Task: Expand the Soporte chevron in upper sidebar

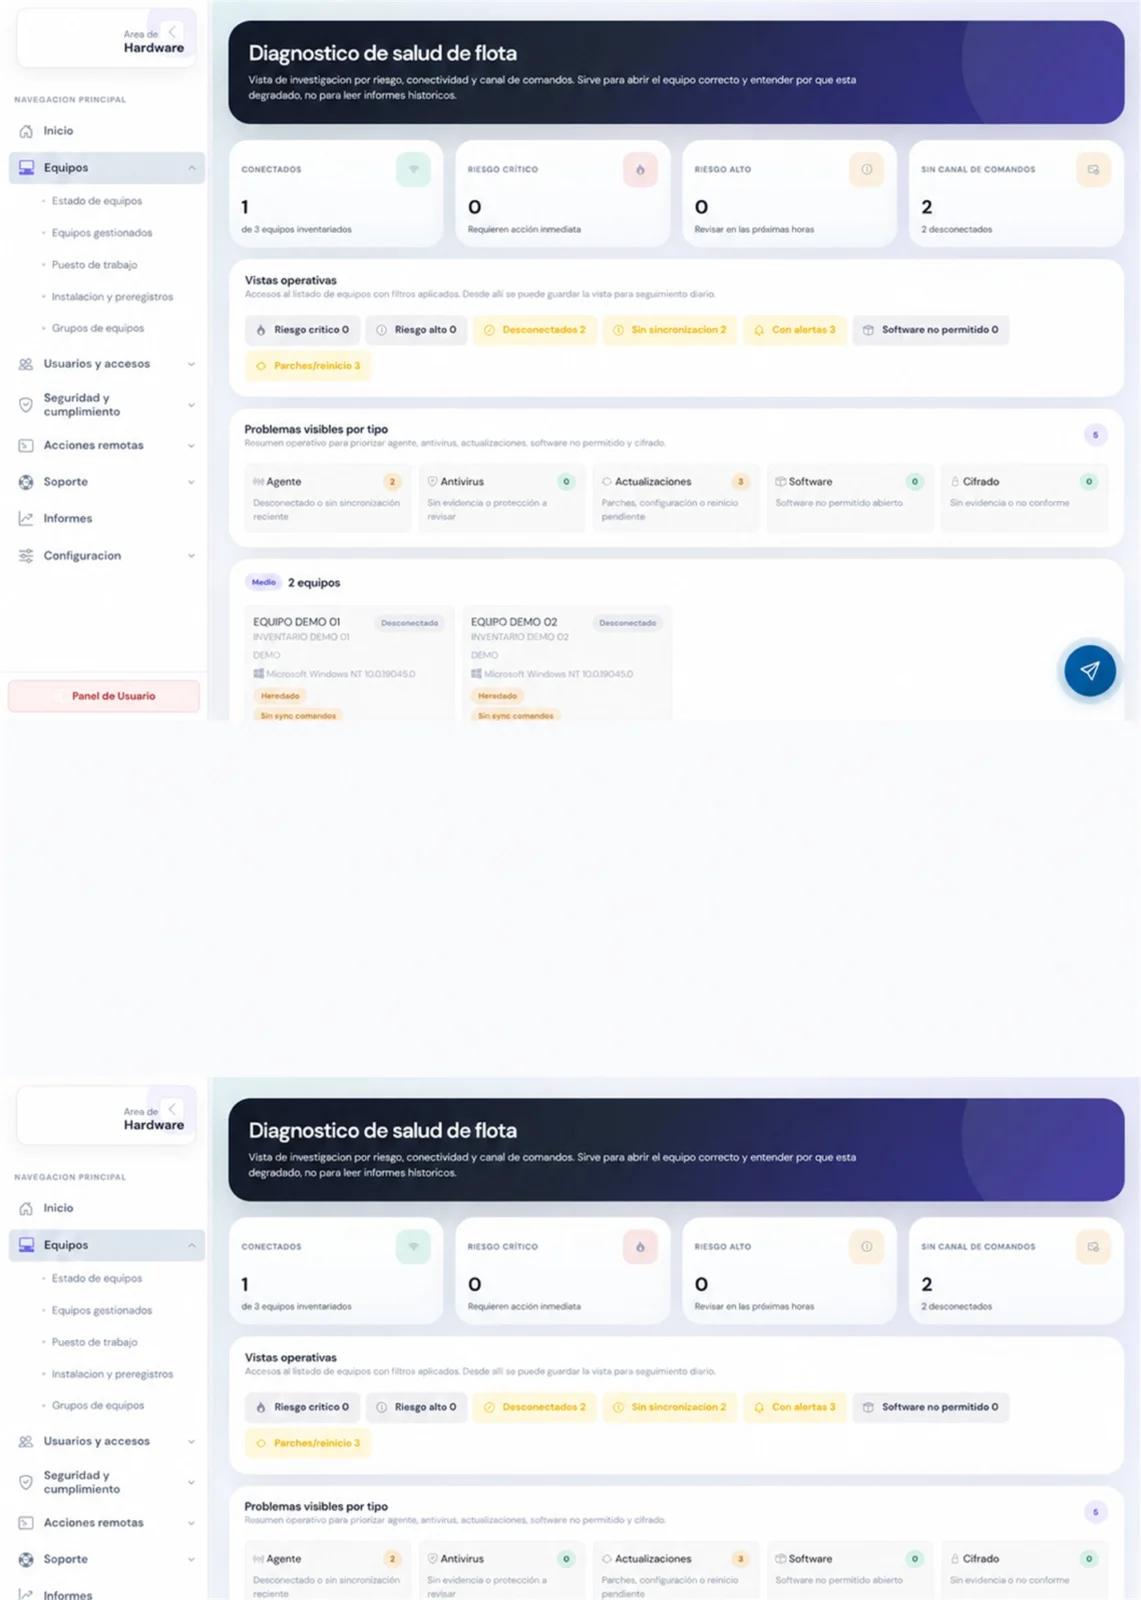Action: (191, 482)
